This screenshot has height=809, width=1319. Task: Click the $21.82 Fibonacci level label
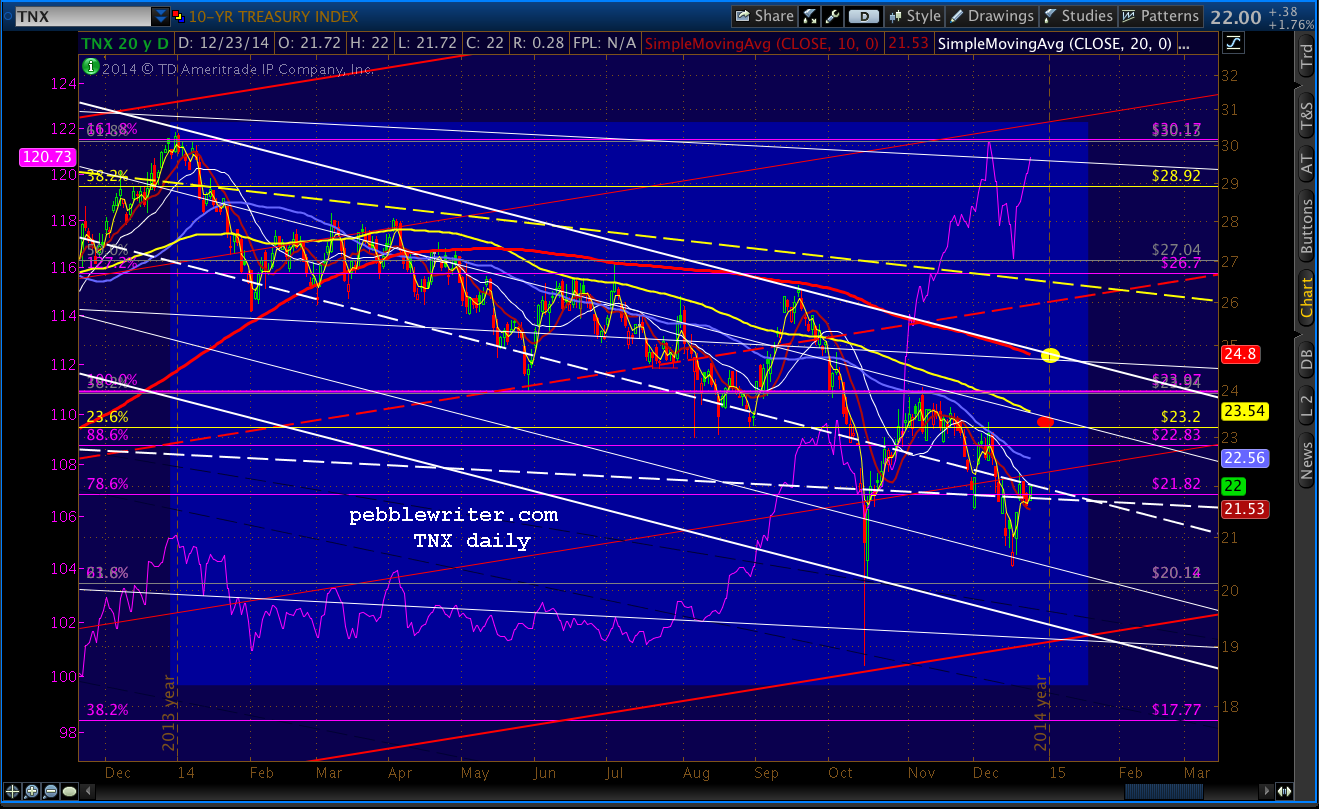1176,484
